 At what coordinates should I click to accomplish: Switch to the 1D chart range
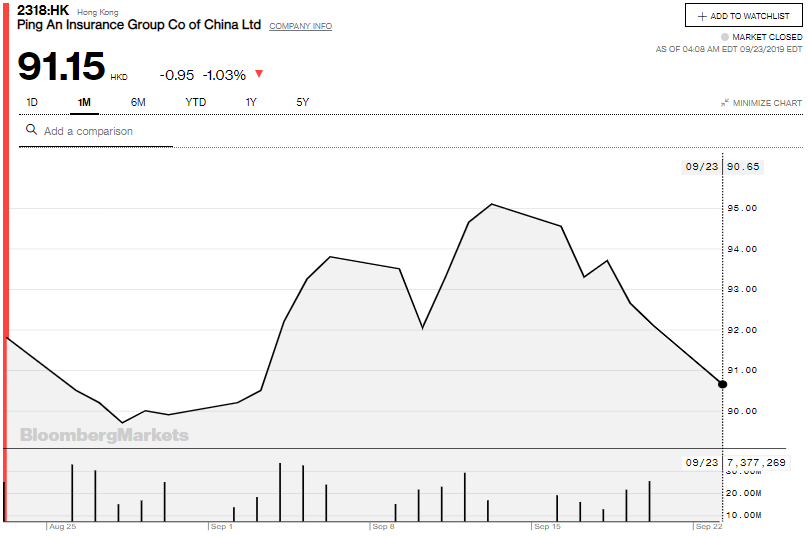pyautogui.click(x=32, y=102)
